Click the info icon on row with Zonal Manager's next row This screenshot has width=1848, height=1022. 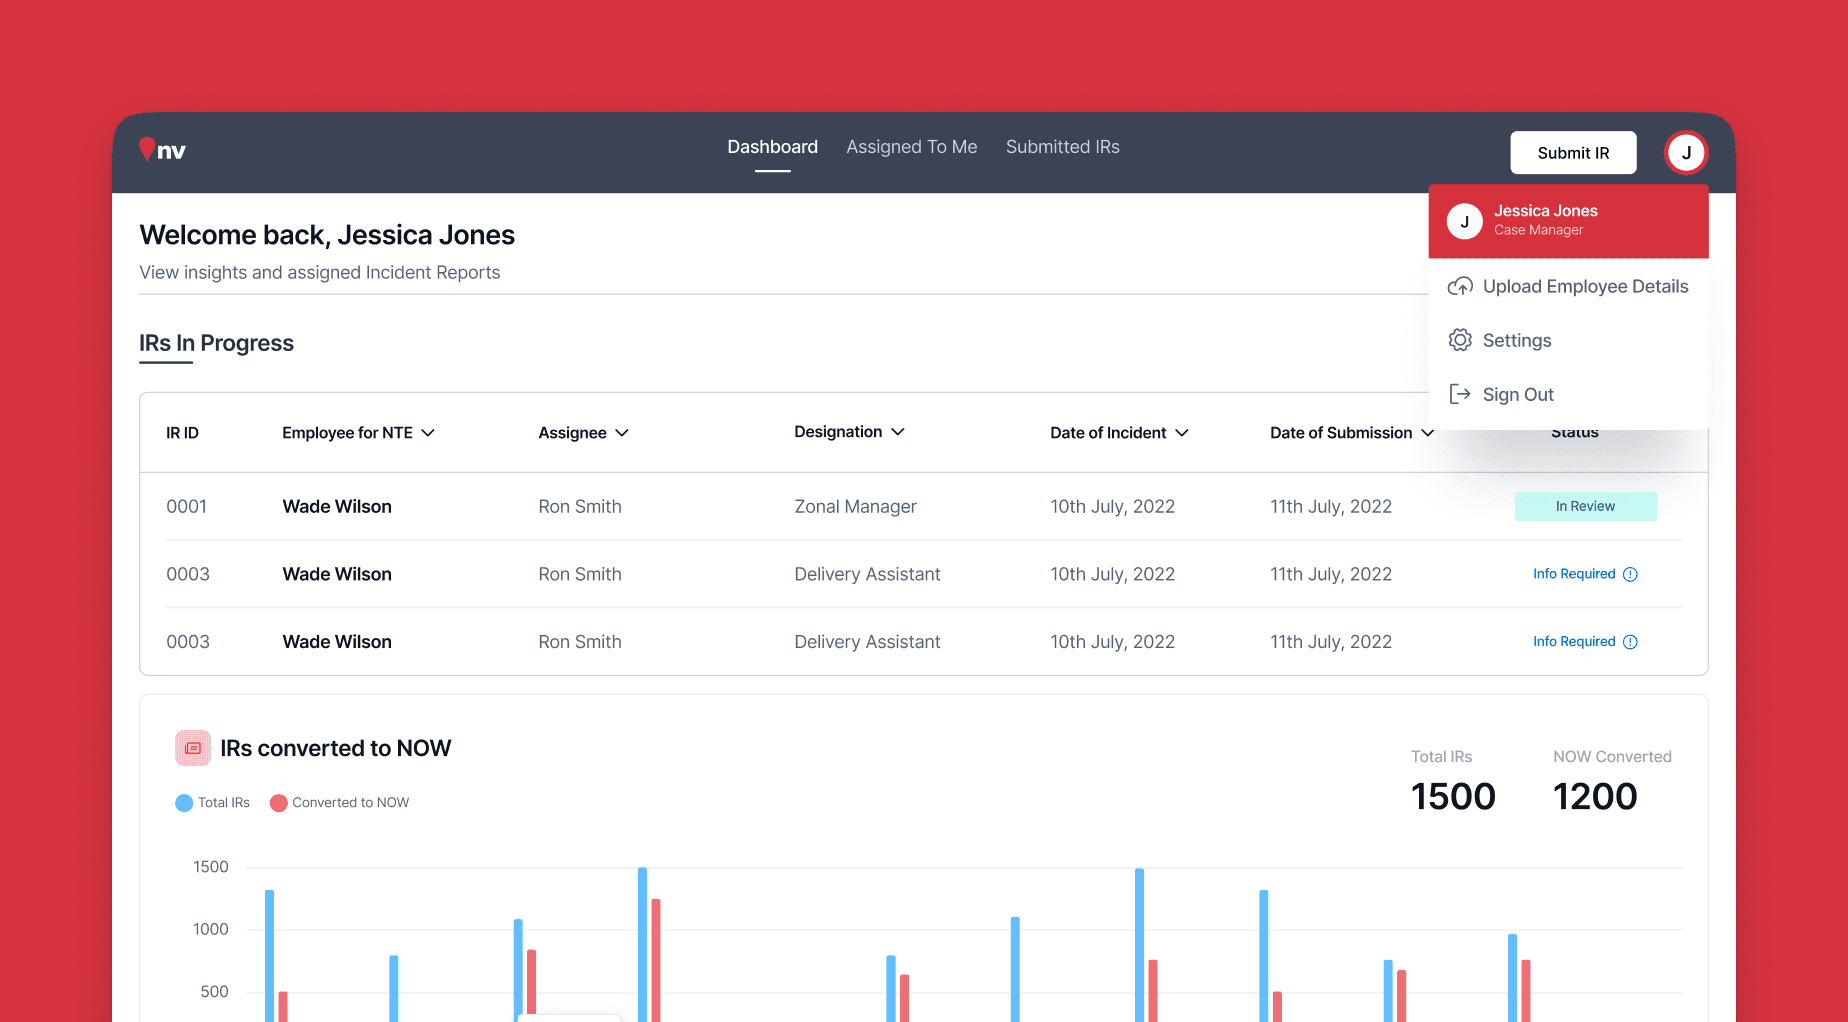pos(1630,574)
